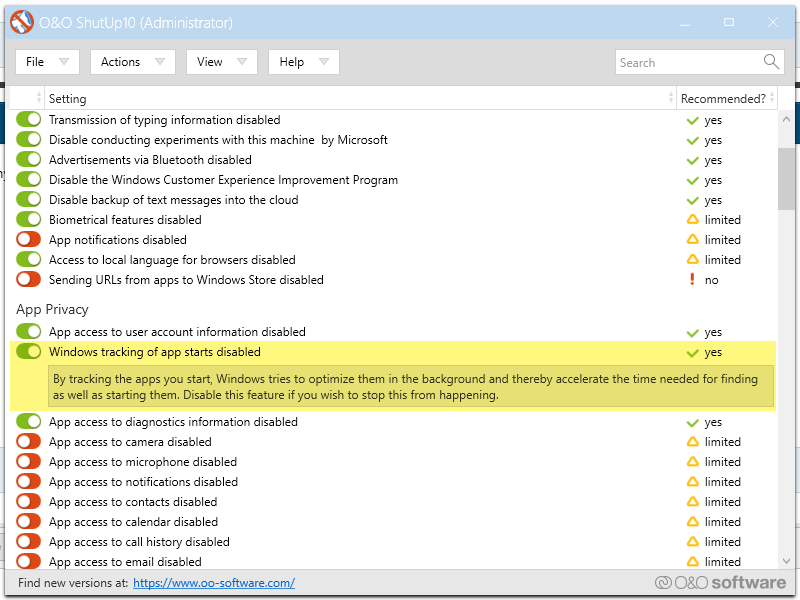
Task: Enable App access to camera disabled
Action: coord(29,441)
